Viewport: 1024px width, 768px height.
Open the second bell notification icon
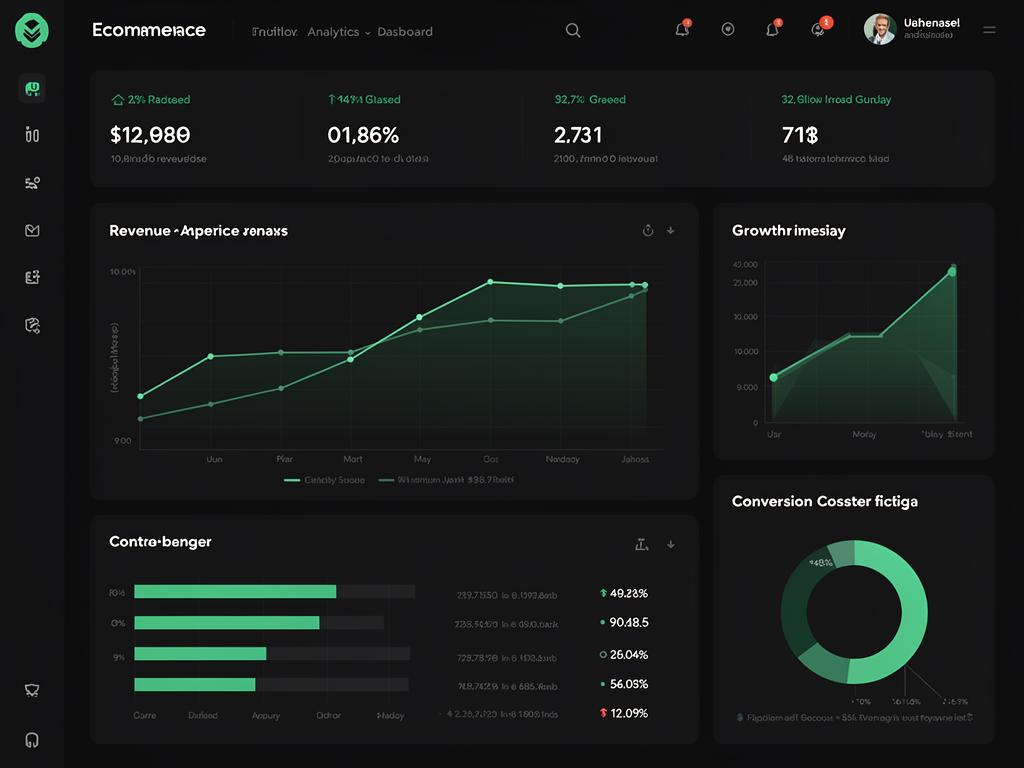(x=772, y=29)
